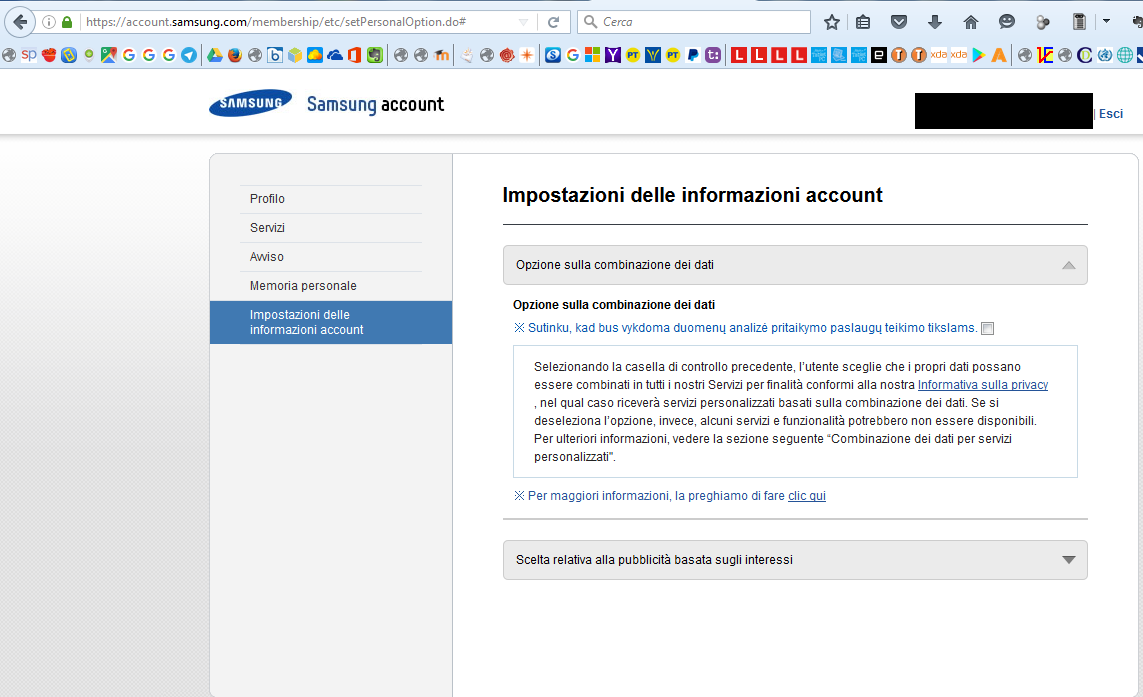The width and height of the screenshot is (1143, 697).
Task: Expand 'Scelta relativa alla pubblicità' section
Action: tap(795, 560)
